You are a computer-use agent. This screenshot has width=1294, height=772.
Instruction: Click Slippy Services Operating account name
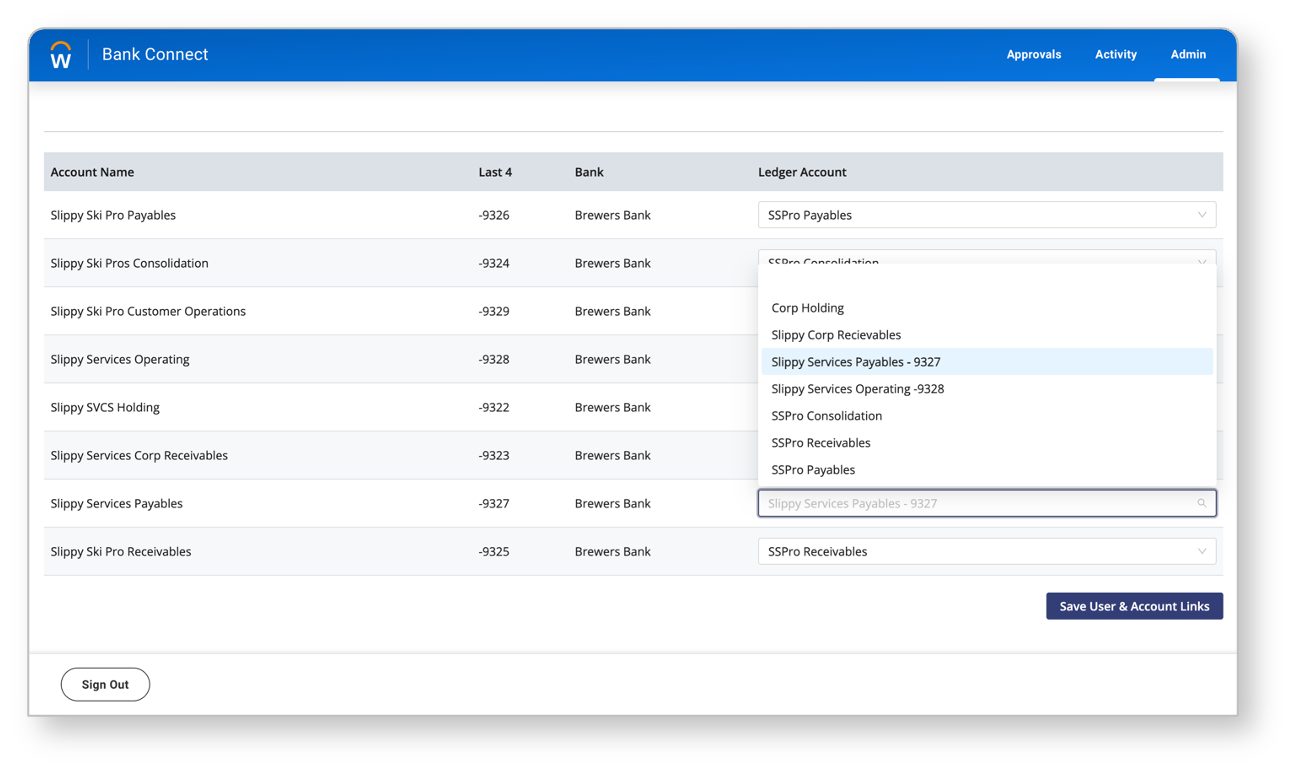click(120, 359)
